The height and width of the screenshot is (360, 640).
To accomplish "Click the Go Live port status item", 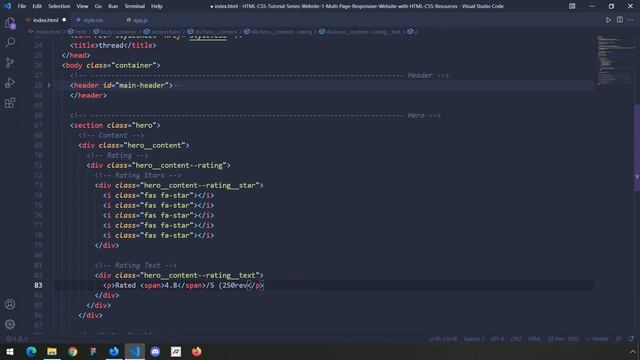I will tap(564, 339).
